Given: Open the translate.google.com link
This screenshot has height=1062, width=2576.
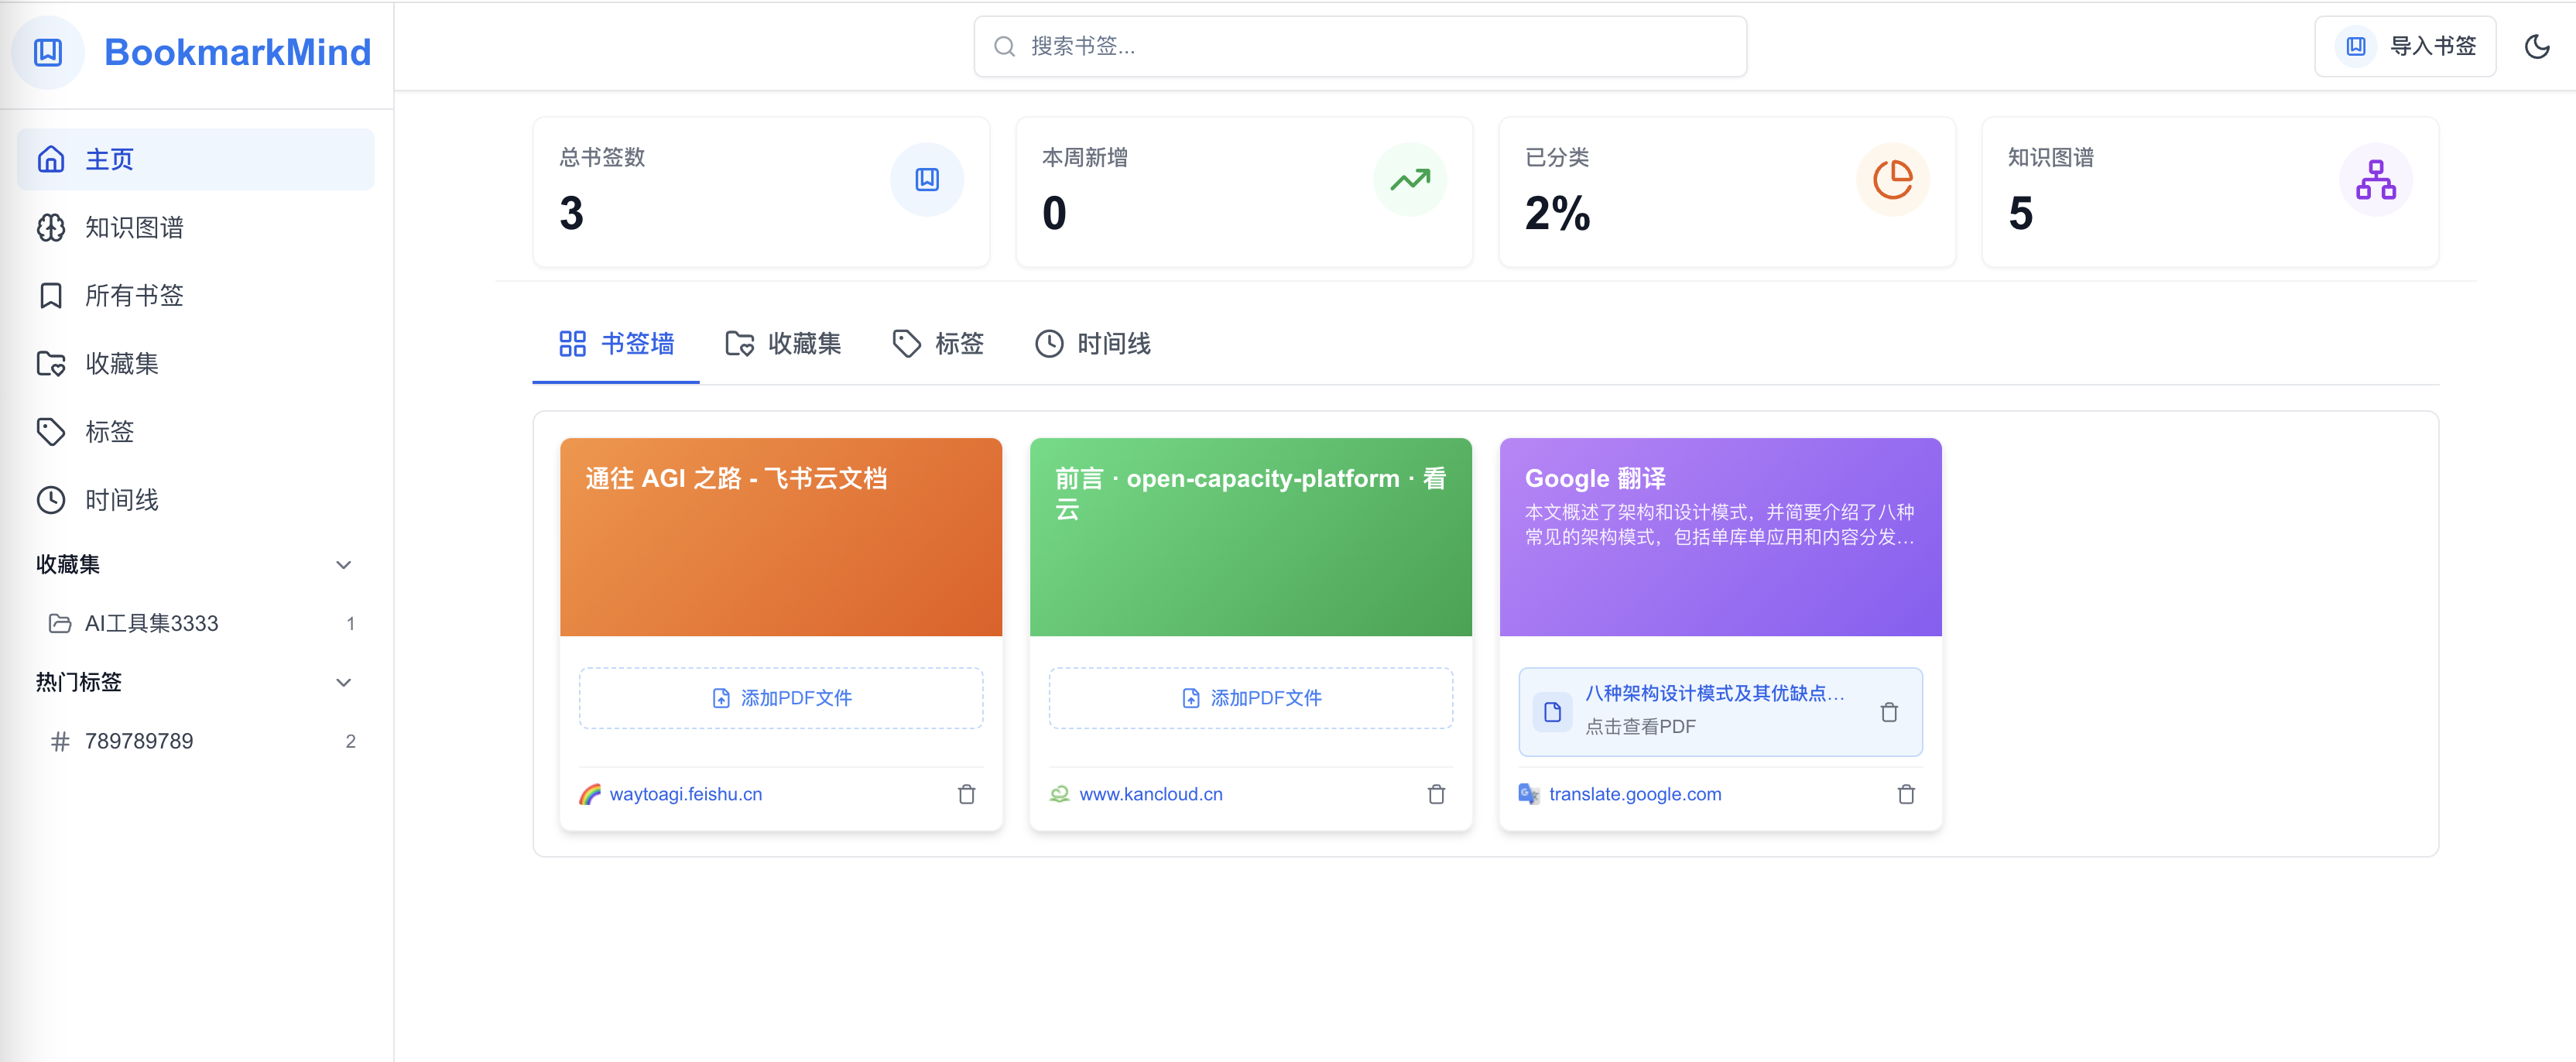Looking at the screenshot, I should pyautogui.click(x=1635, y=794).
